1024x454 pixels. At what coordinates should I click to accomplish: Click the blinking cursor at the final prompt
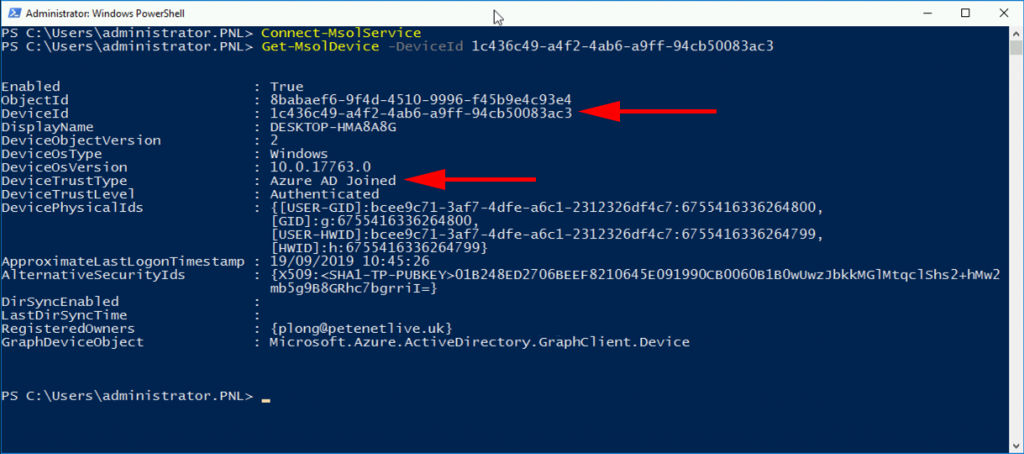pos(266,397)
